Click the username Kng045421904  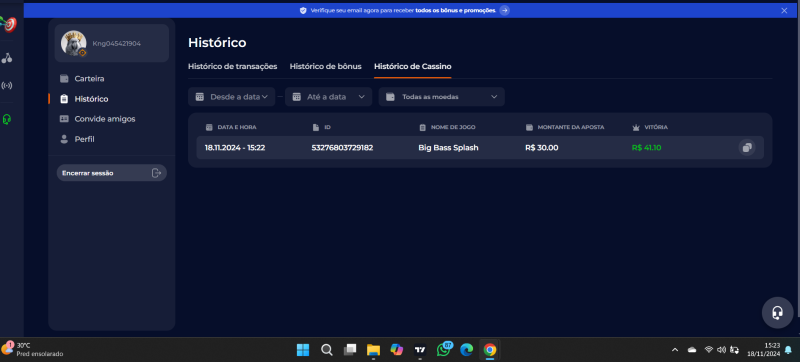pos(116,43)
